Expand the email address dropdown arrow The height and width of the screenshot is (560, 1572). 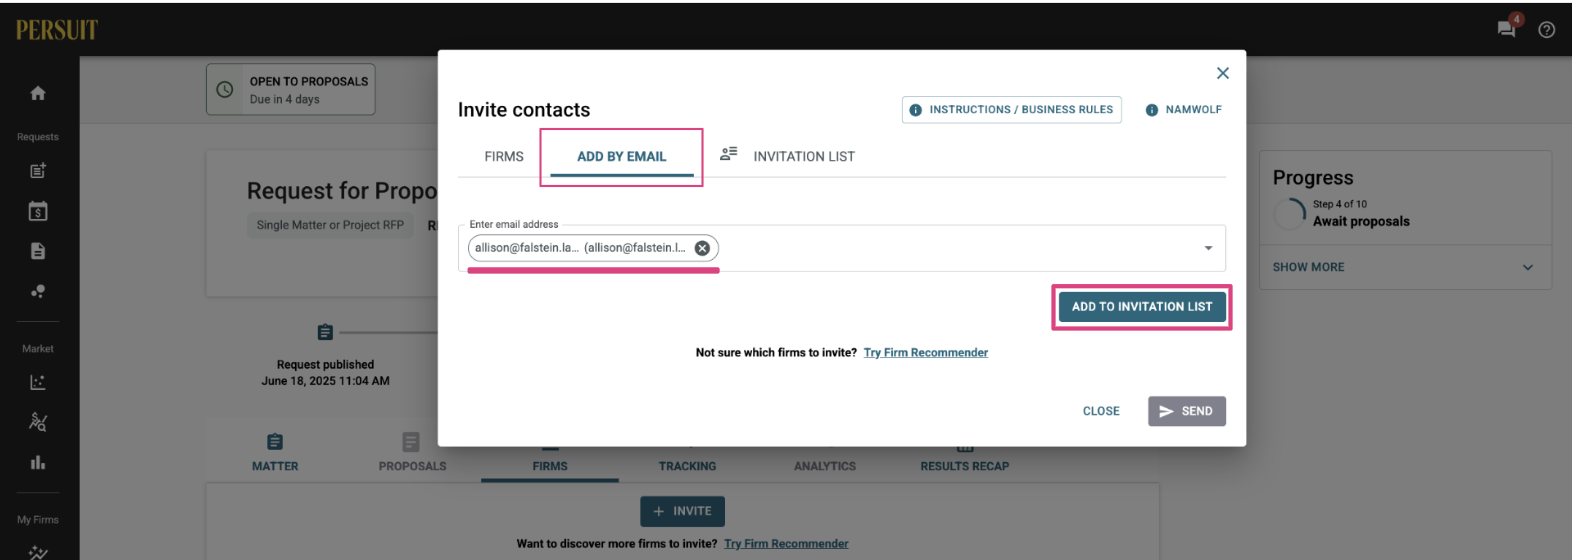(x=1208, y=248)
